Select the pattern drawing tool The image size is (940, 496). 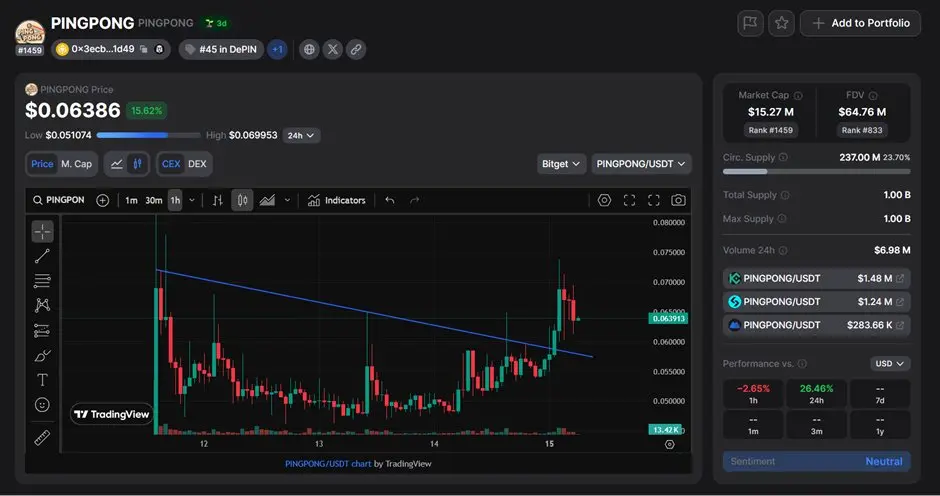(x=43, y=305)
